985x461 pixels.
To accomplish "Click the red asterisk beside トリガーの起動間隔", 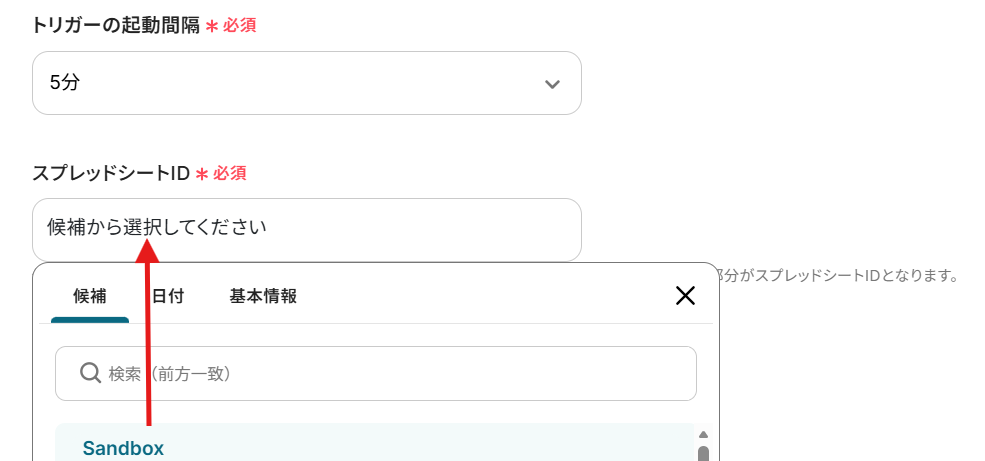I will pos(212,26).
